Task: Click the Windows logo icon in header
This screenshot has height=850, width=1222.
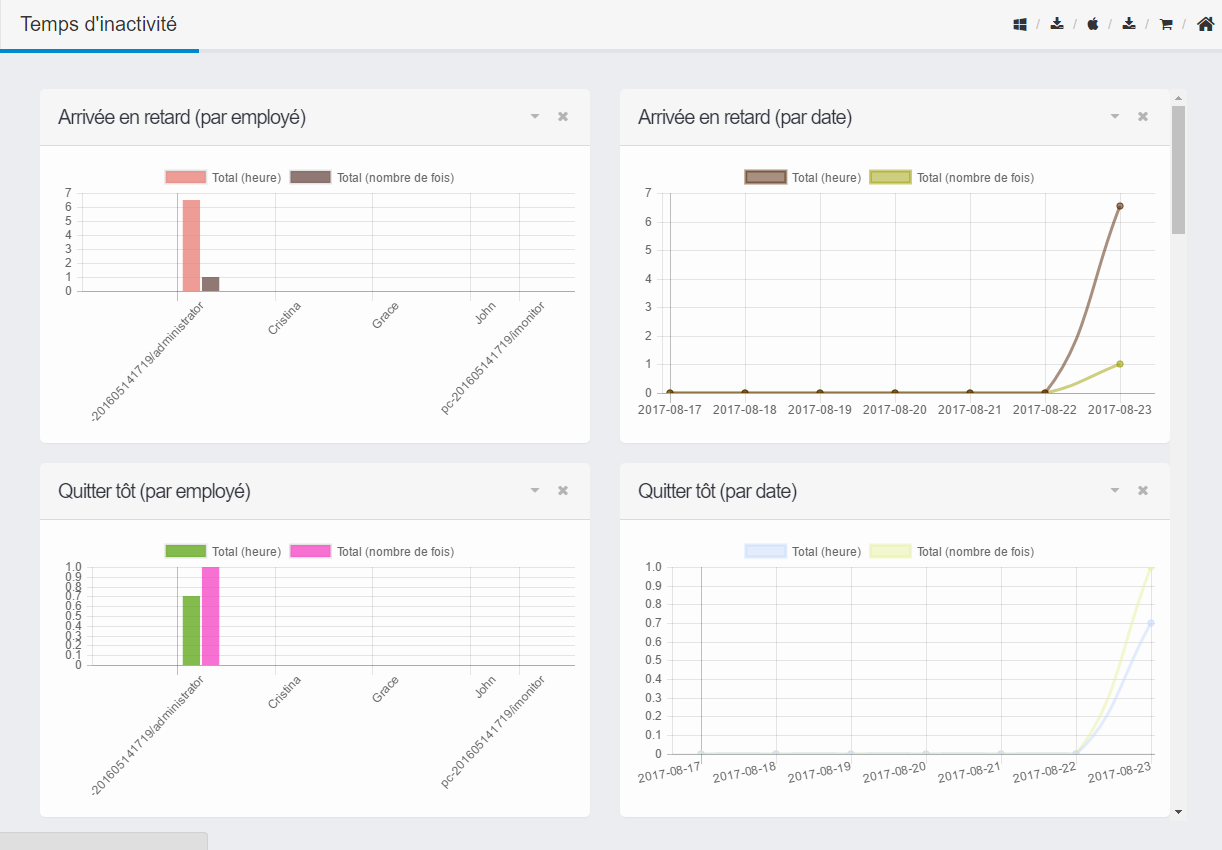Action: point(1020,24)
